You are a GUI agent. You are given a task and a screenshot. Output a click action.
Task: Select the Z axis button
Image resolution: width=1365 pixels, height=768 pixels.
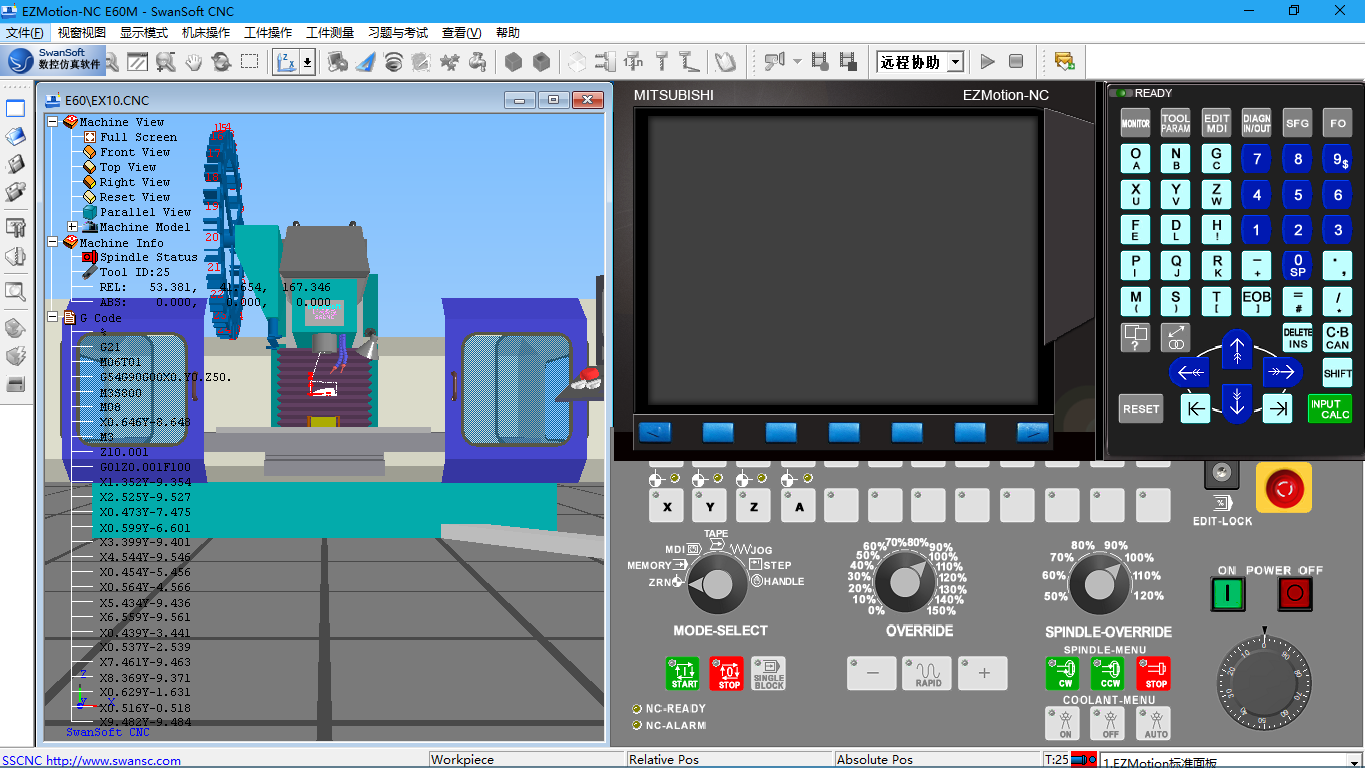point(754,506)
